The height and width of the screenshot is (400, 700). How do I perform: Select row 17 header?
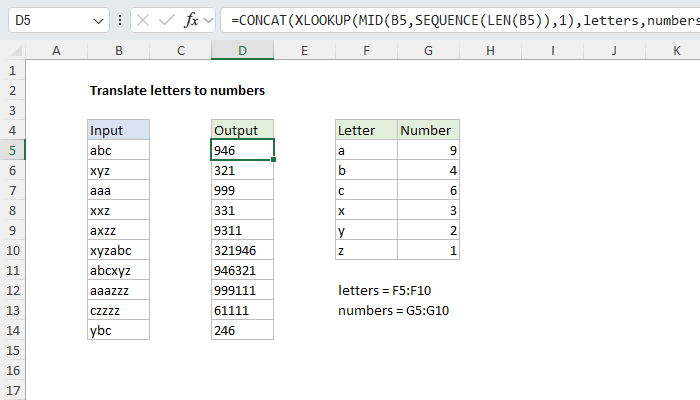(x=12, y=390)
